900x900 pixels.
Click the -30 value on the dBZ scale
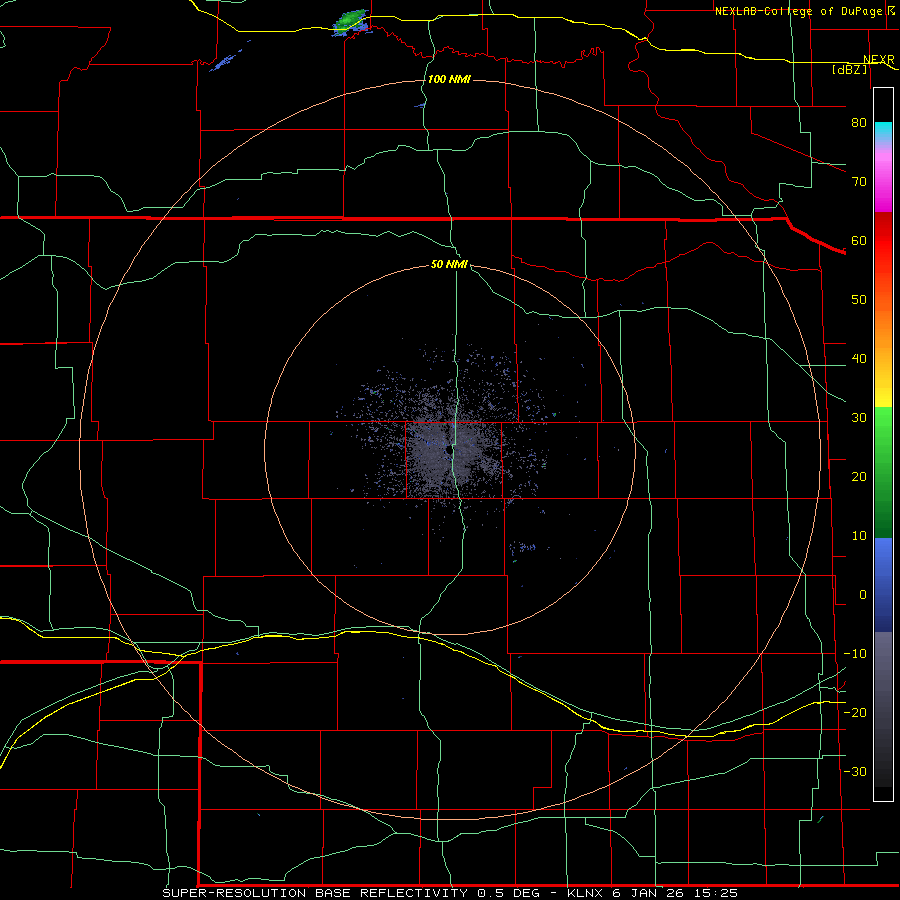(855, 771)
